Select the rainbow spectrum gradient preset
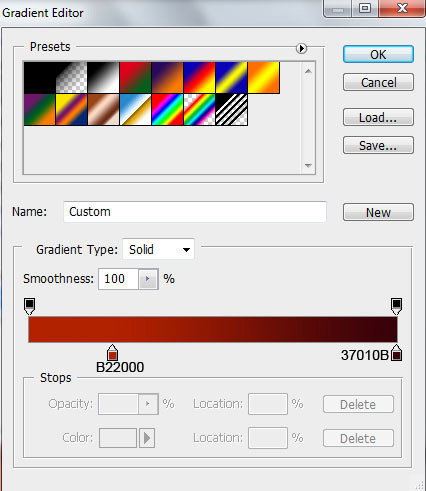Image resolution: width=426 pixels, height=491 pixels. [167, 109]
